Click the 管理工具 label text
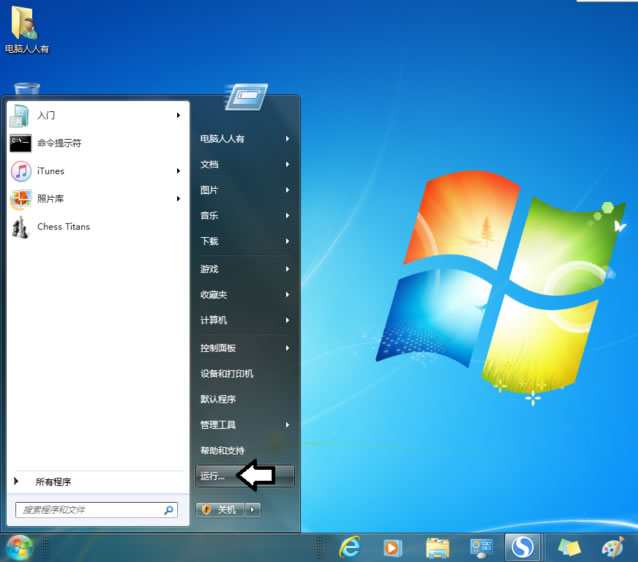 pos(218,425)
